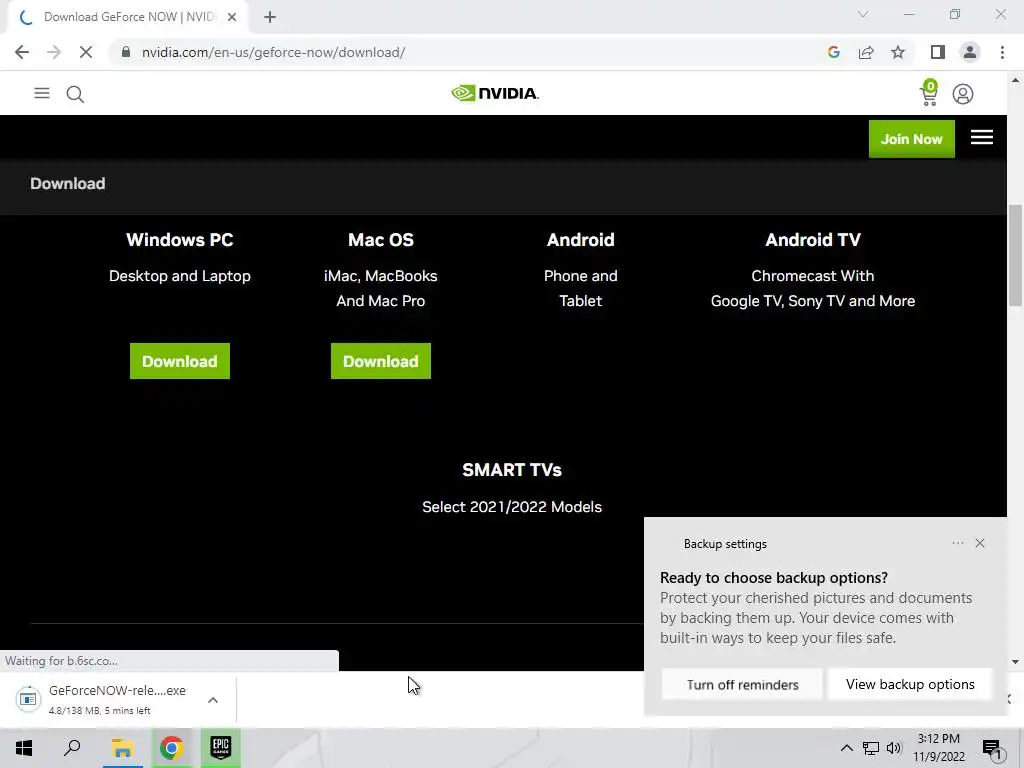Open the taskbar clock and date
The width and height of the screenshot is (1024, 768).
tap(938, 748)
